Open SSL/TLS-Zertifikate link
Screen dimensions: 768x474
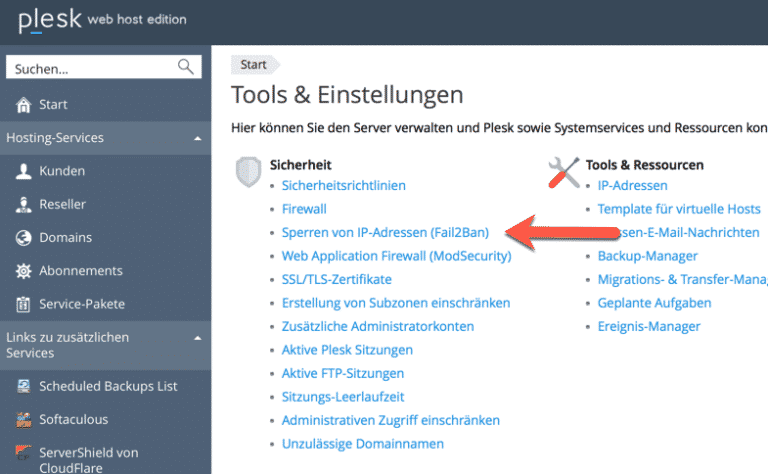336,279
